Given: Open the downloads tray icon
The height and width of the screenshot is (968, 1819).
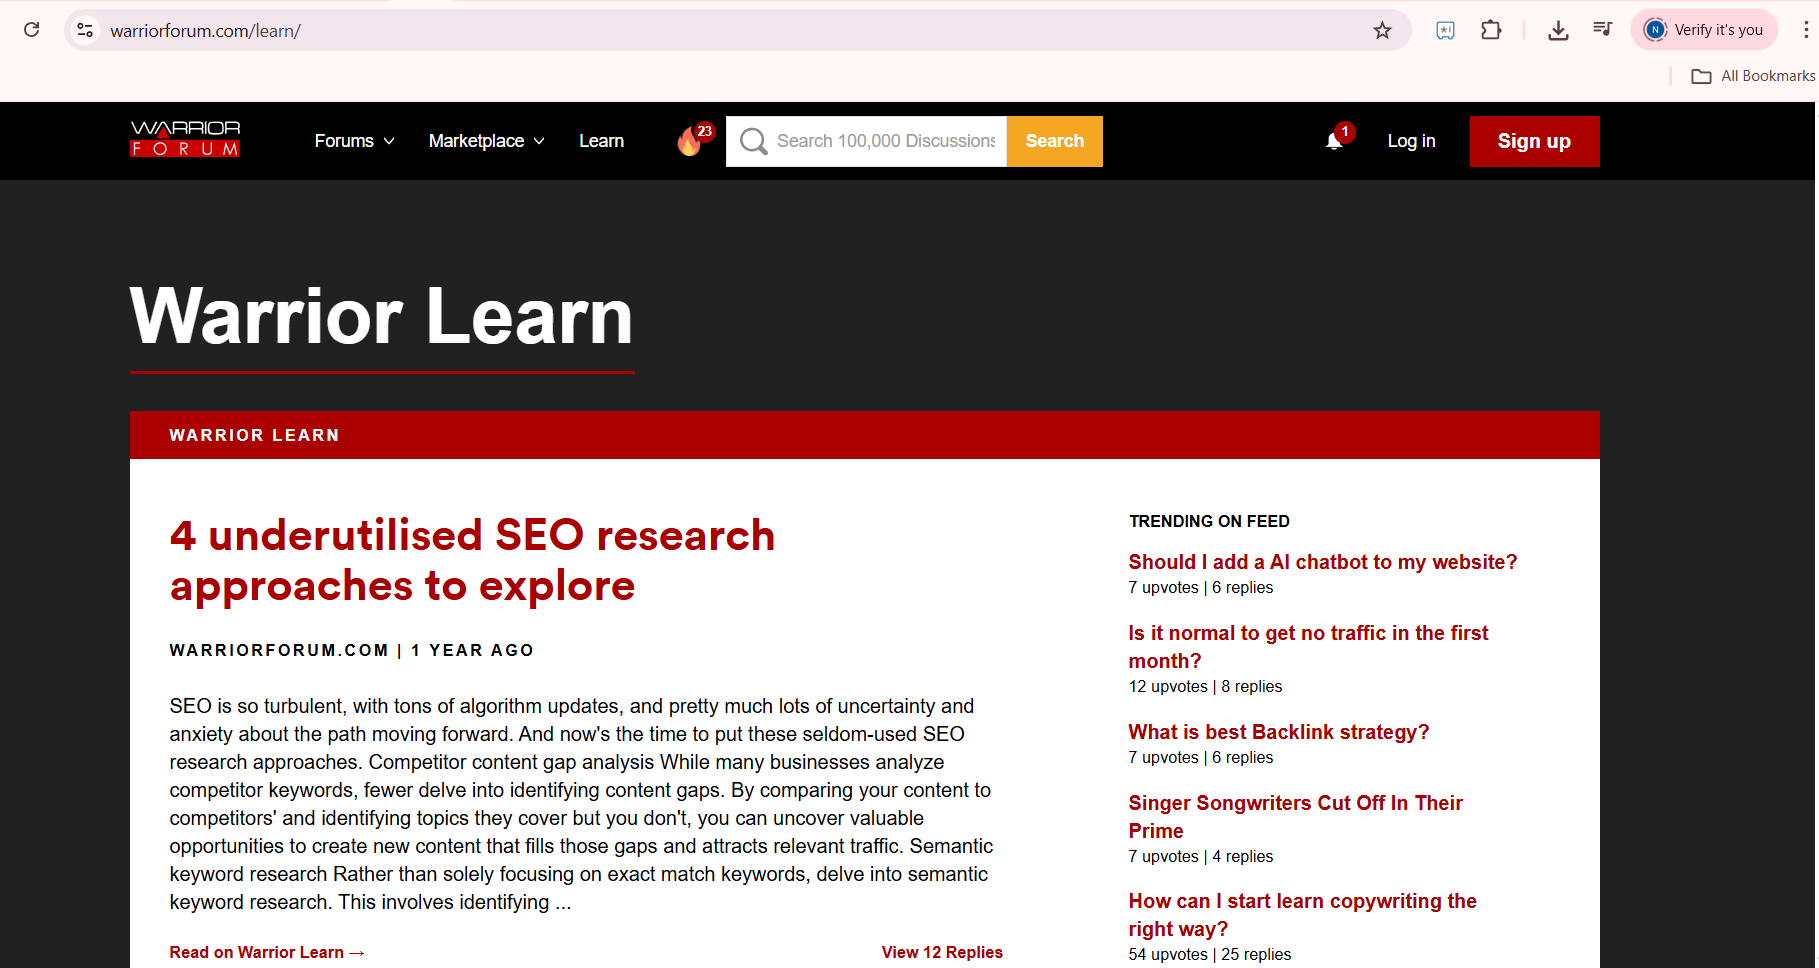Looking at the screenshot, I should (x=1558, y=30).
